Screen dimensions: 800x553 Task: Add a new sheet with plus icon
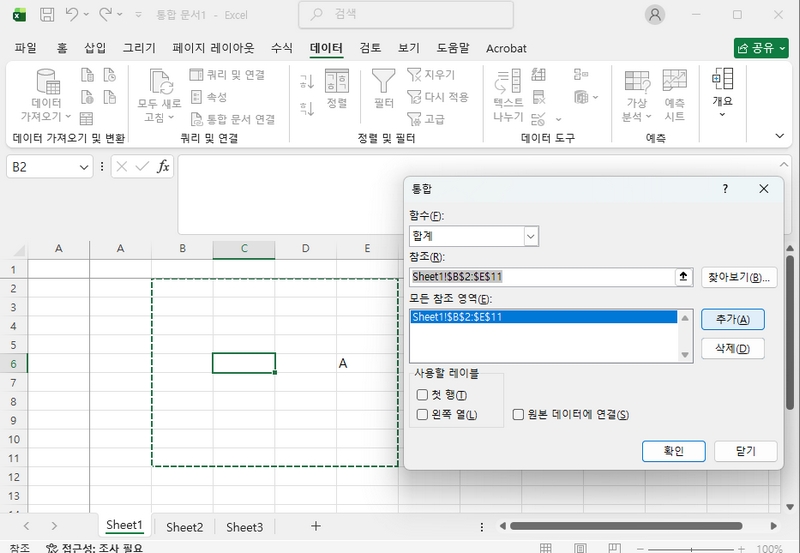316,526
